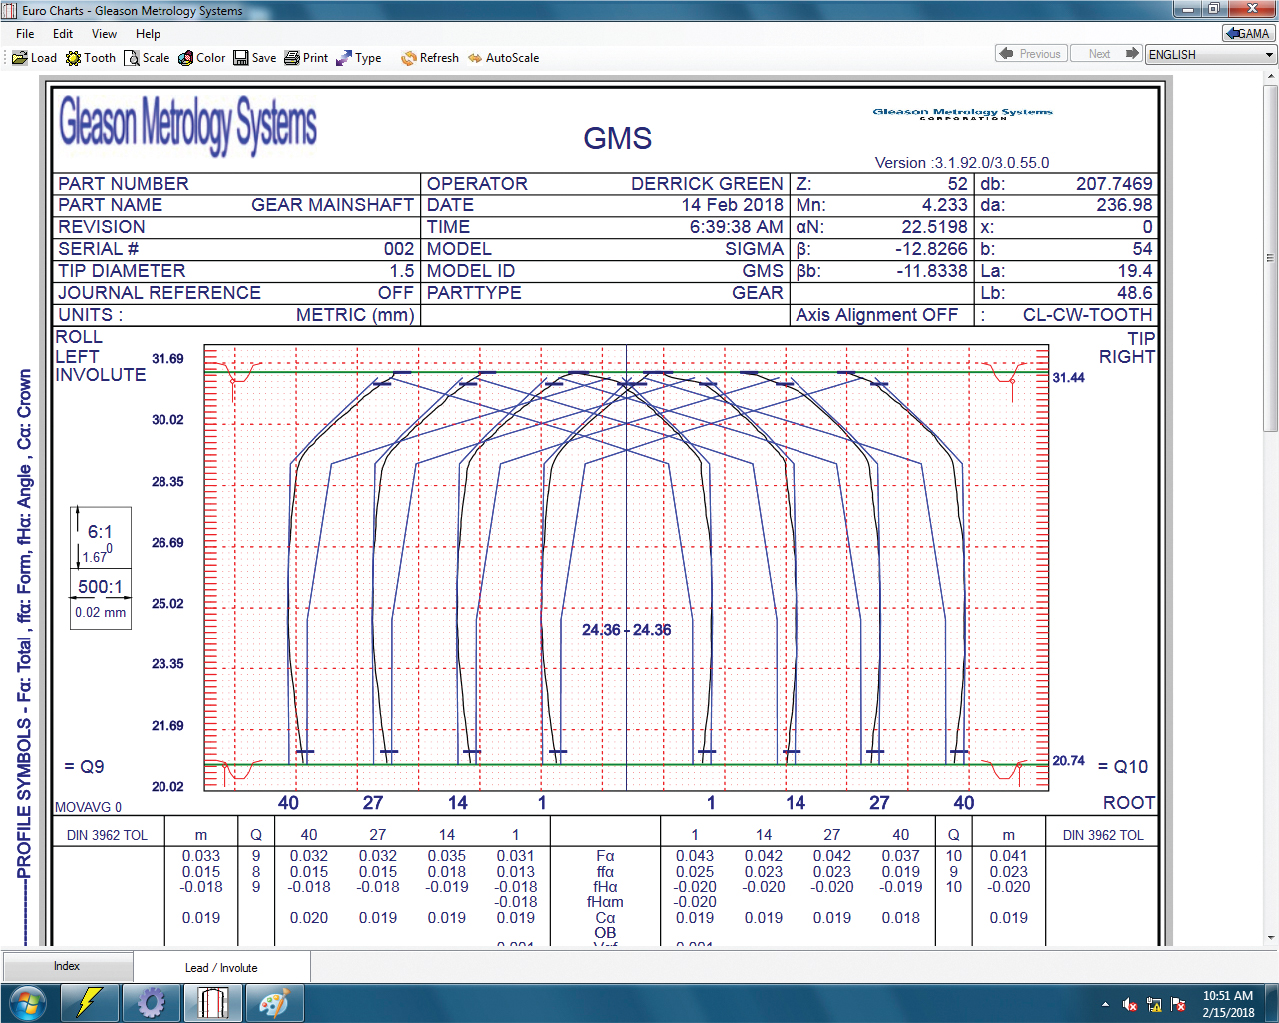Click the MOVAVG 0 label

click(x=88, y=807)
